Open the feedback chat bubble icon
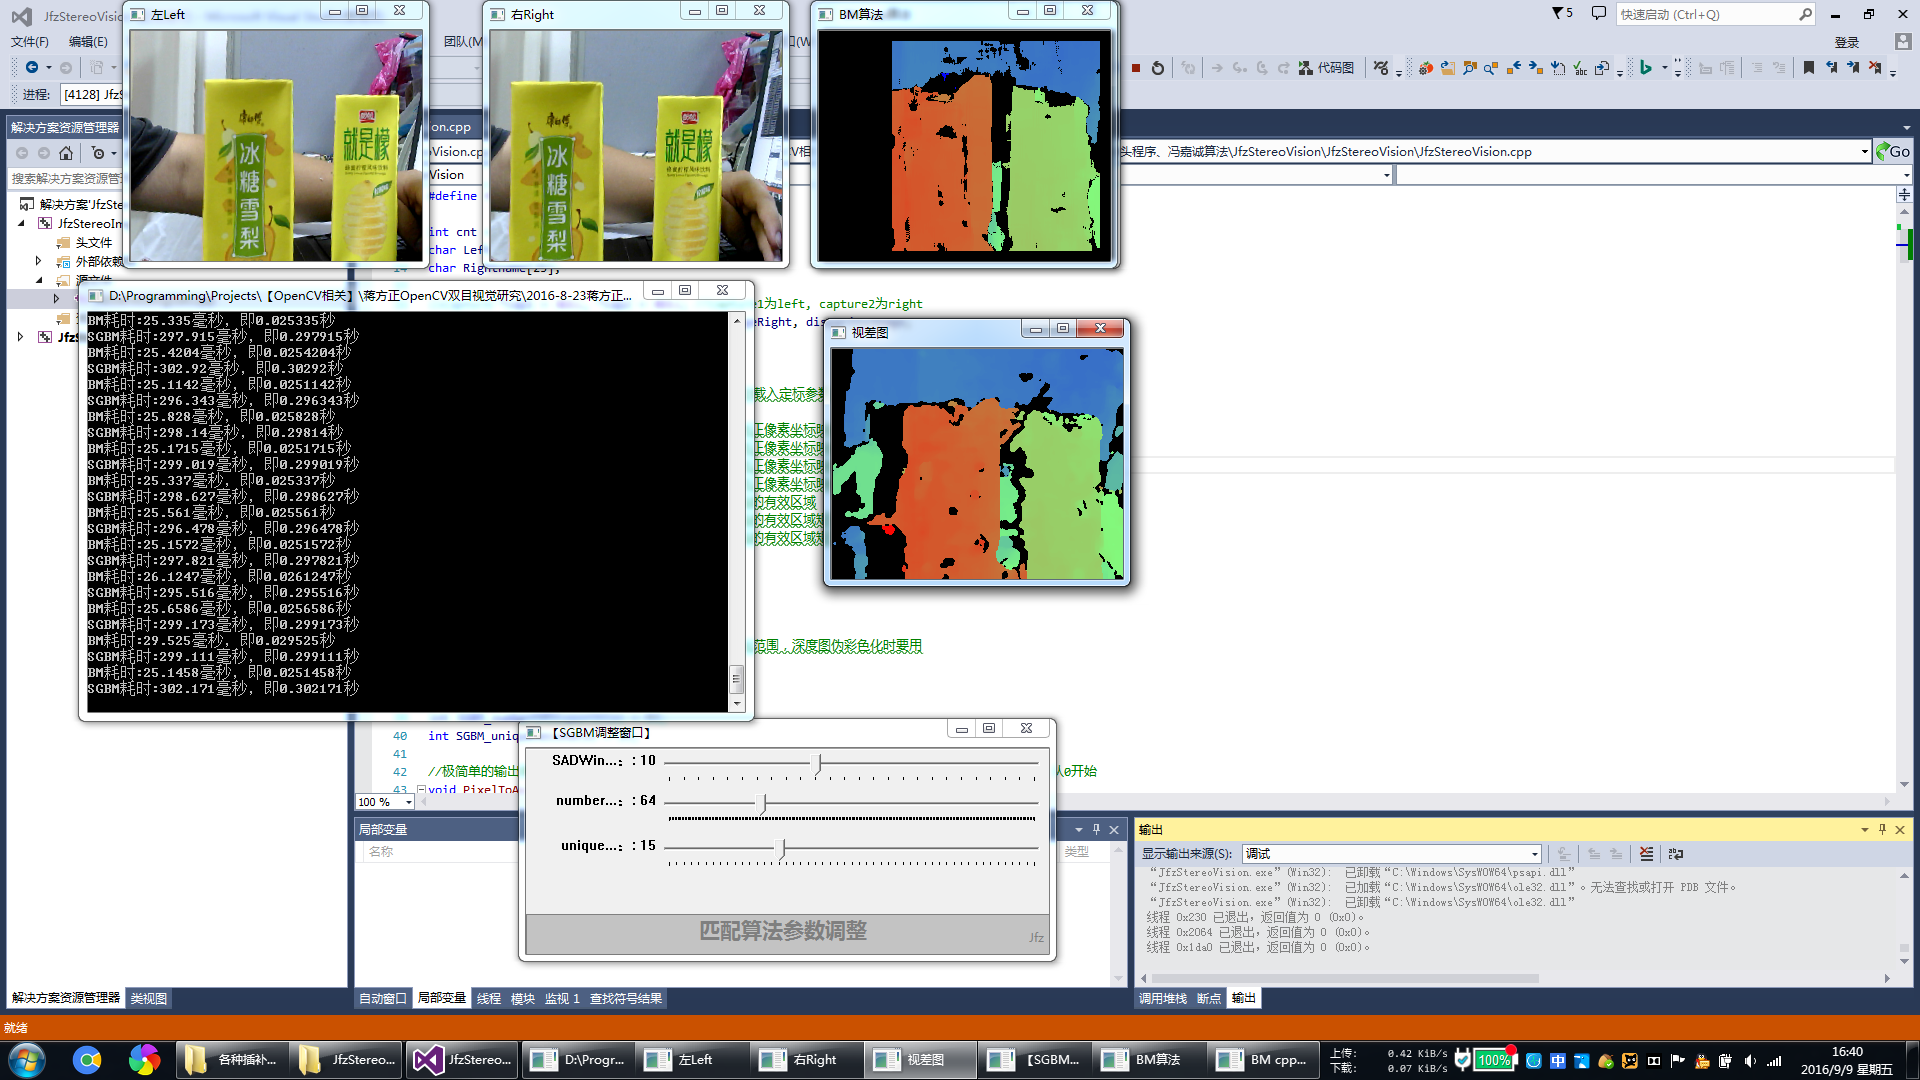 1598,14
